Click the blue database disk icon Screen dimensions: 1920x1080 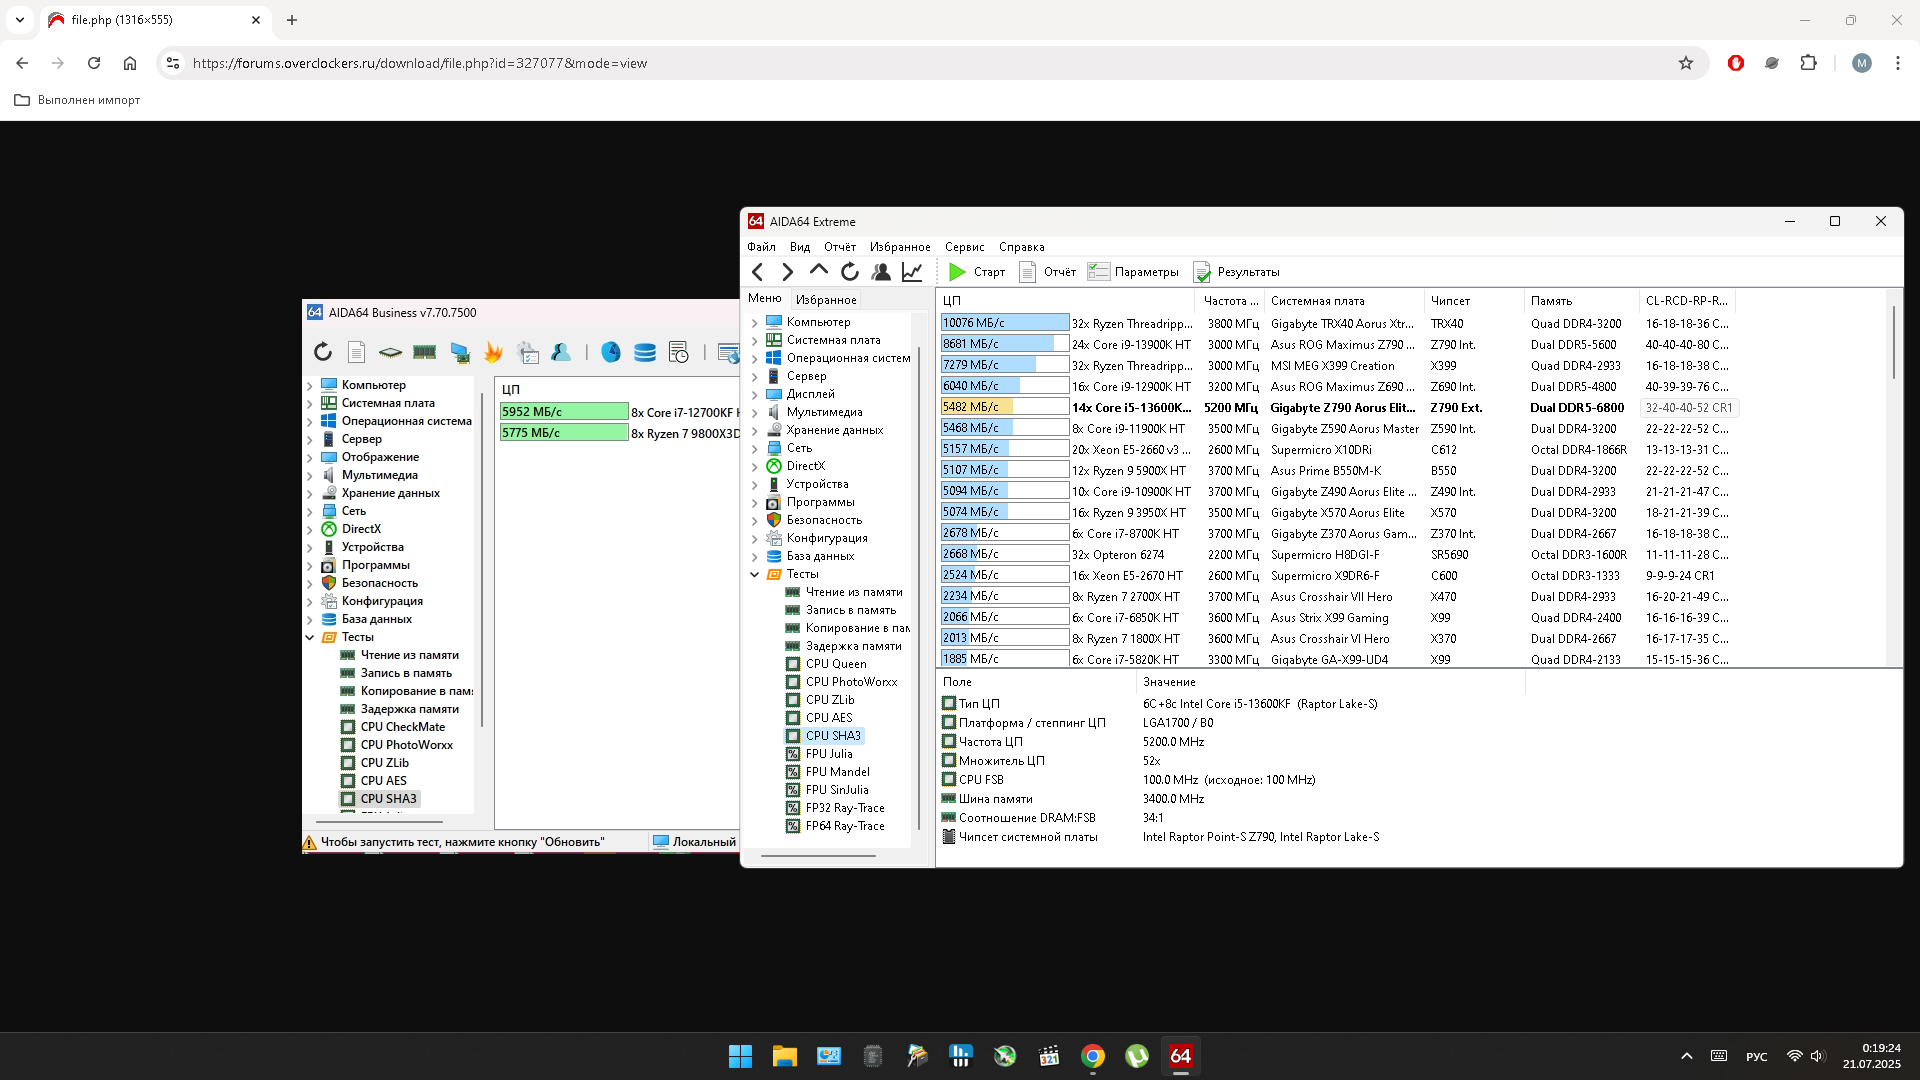pos(645,352)
